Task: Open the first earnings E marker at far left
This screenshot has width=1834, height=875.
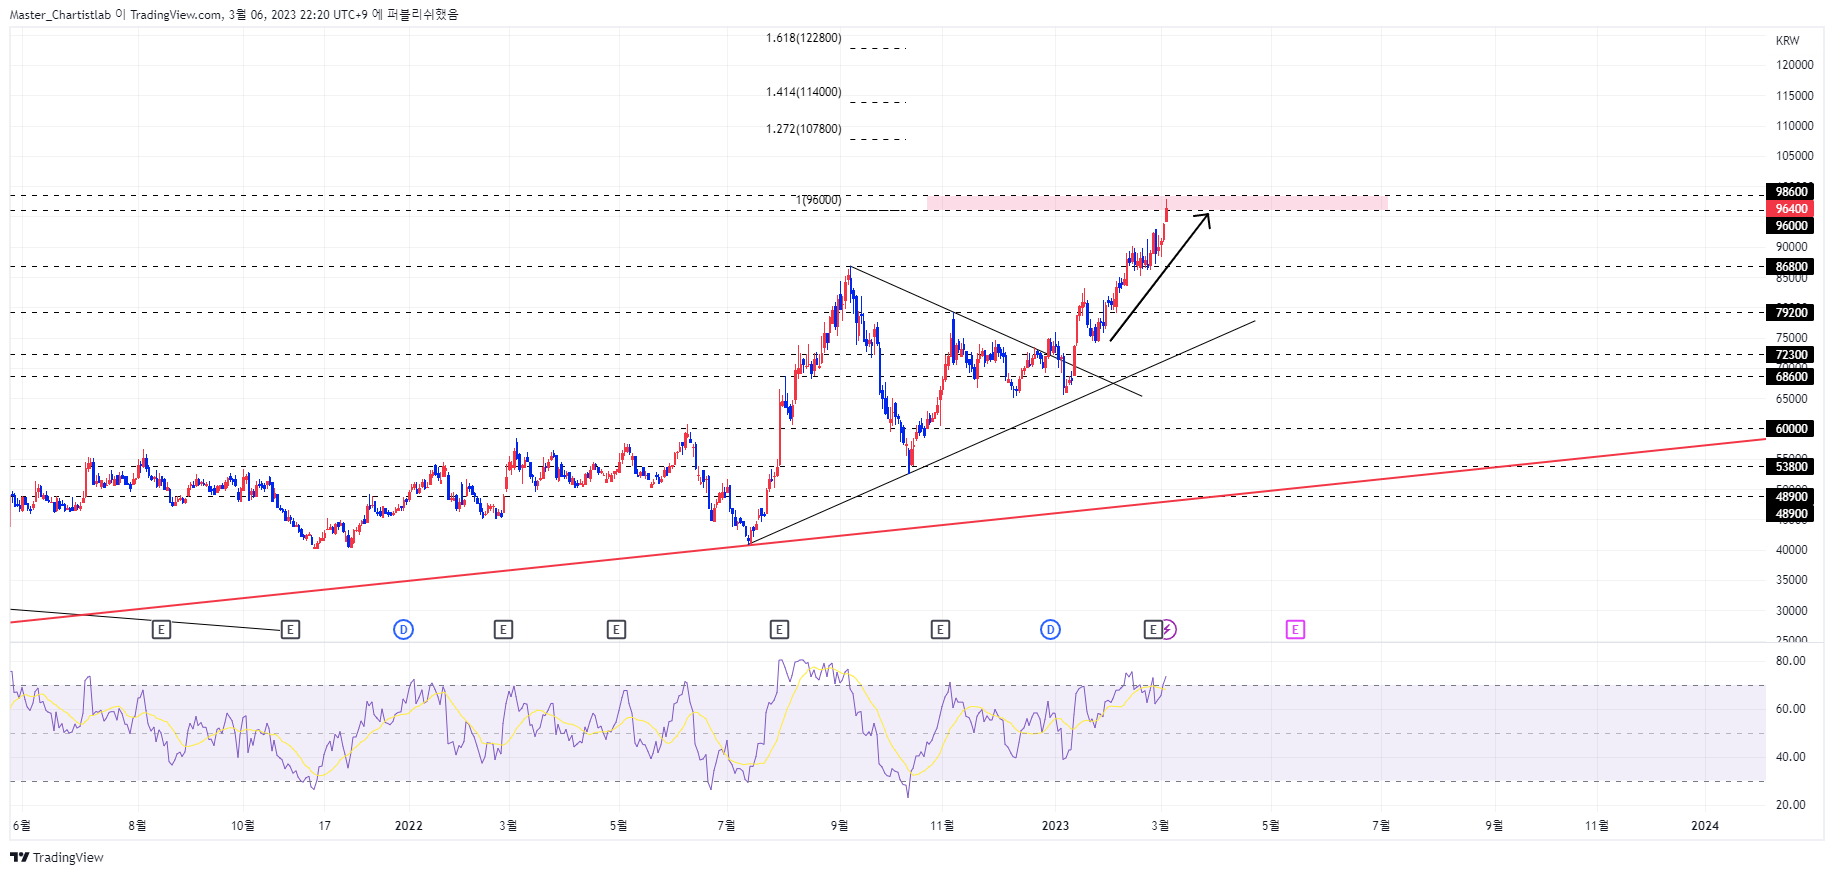Action: (161, 629)
